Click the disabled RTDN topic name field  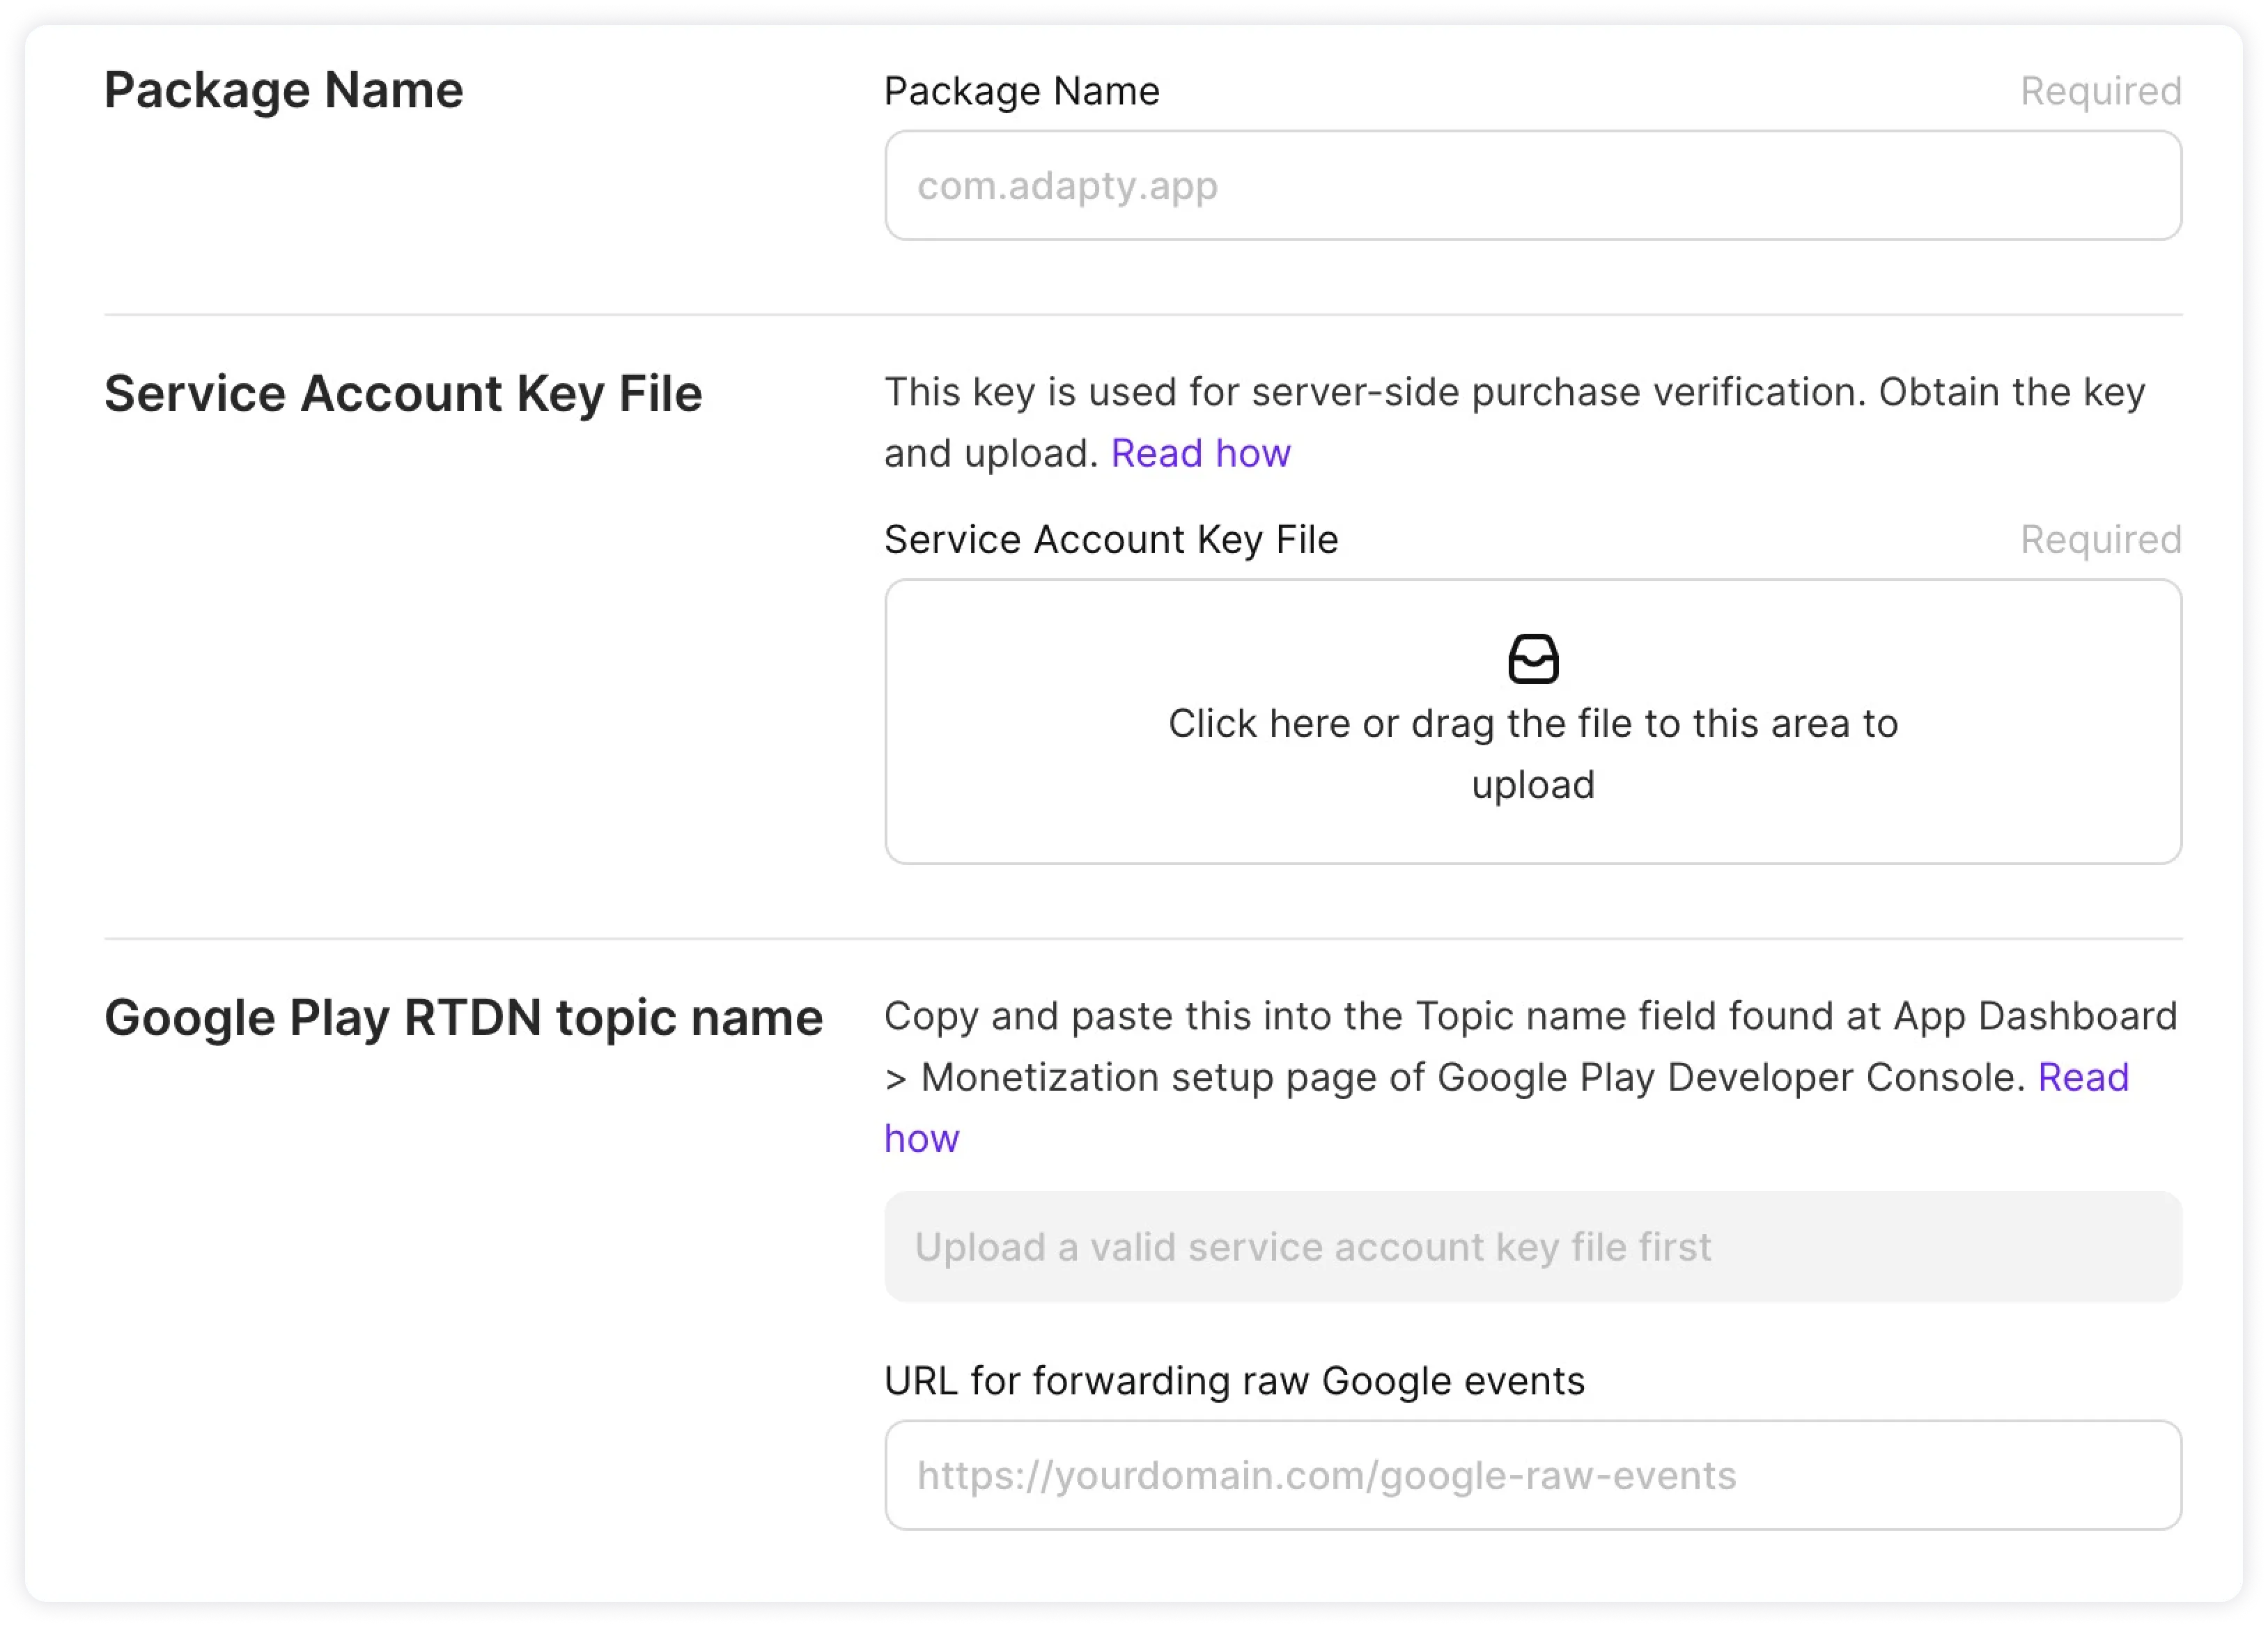(1532, 1247)
